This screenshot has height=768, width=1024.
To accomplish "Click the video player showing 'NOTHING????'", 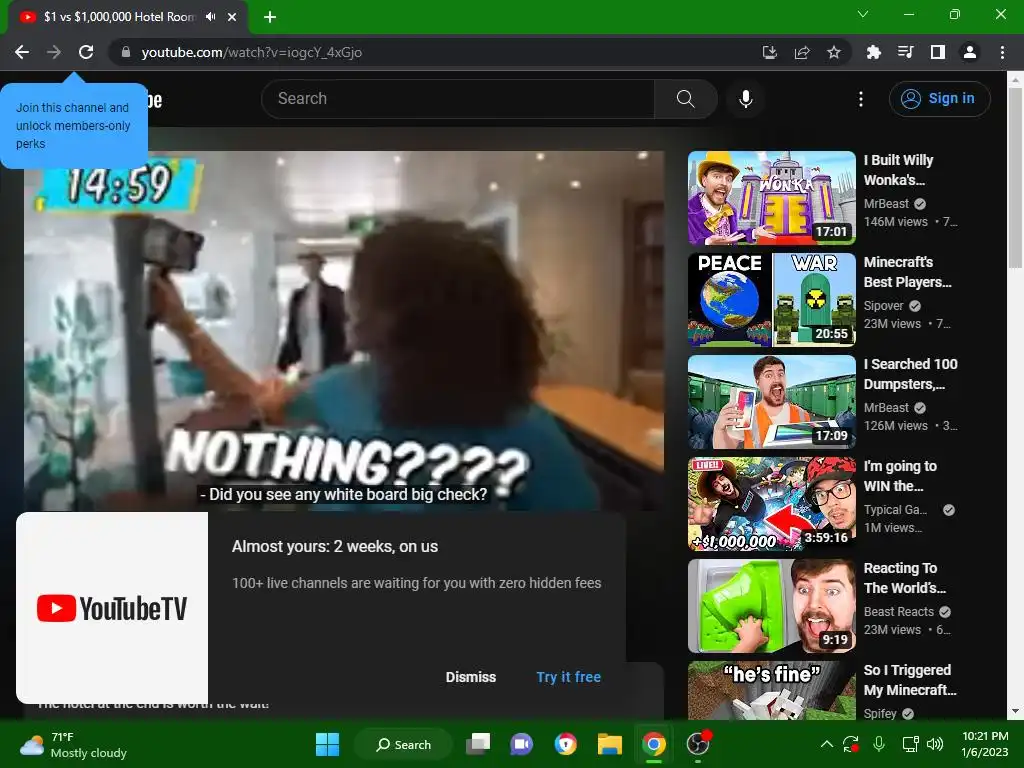I will [x=344, y=330].
